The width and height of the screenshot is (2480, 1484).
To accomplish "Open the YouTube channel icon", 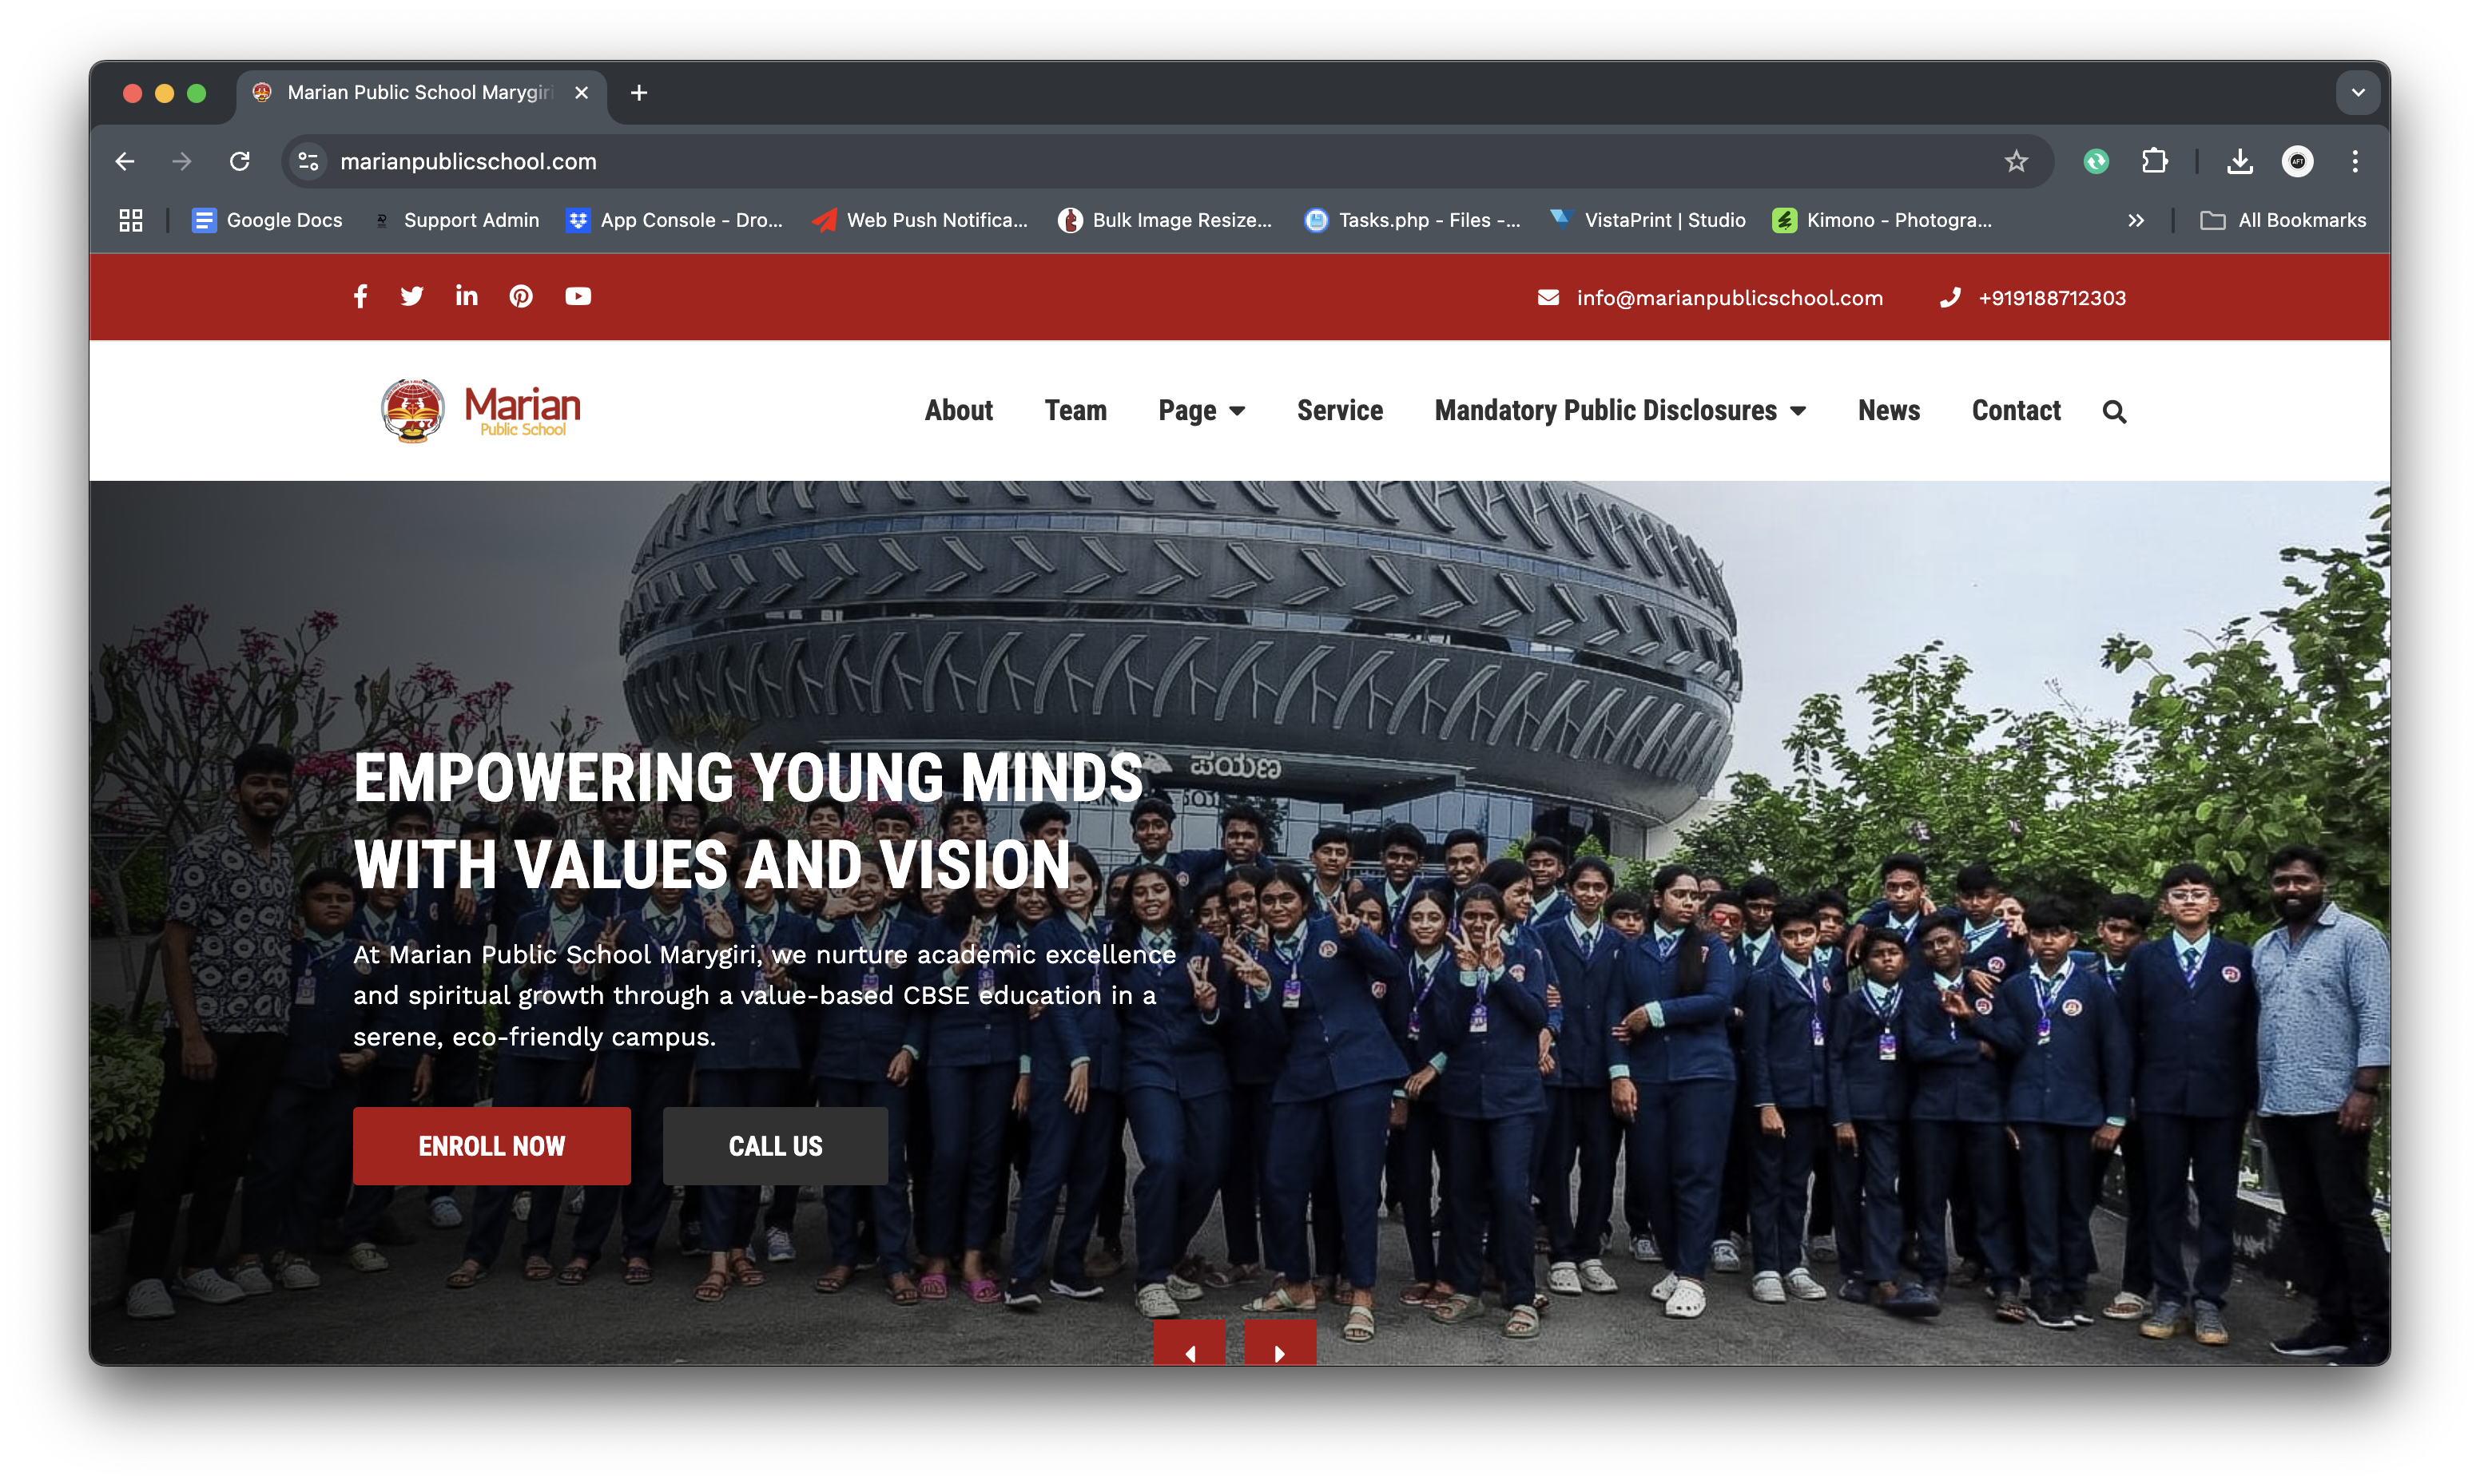I will [578, 296].
